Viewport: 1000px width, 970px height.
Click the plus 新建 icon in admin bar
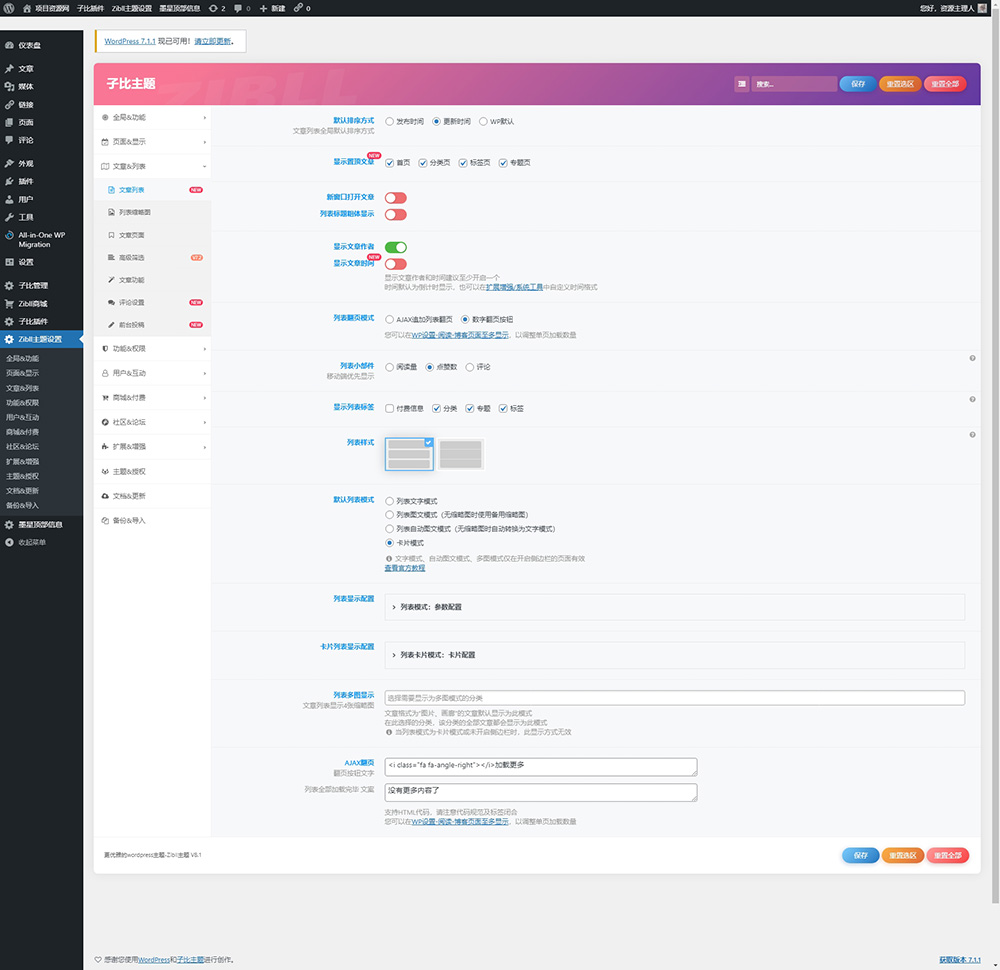263,8
